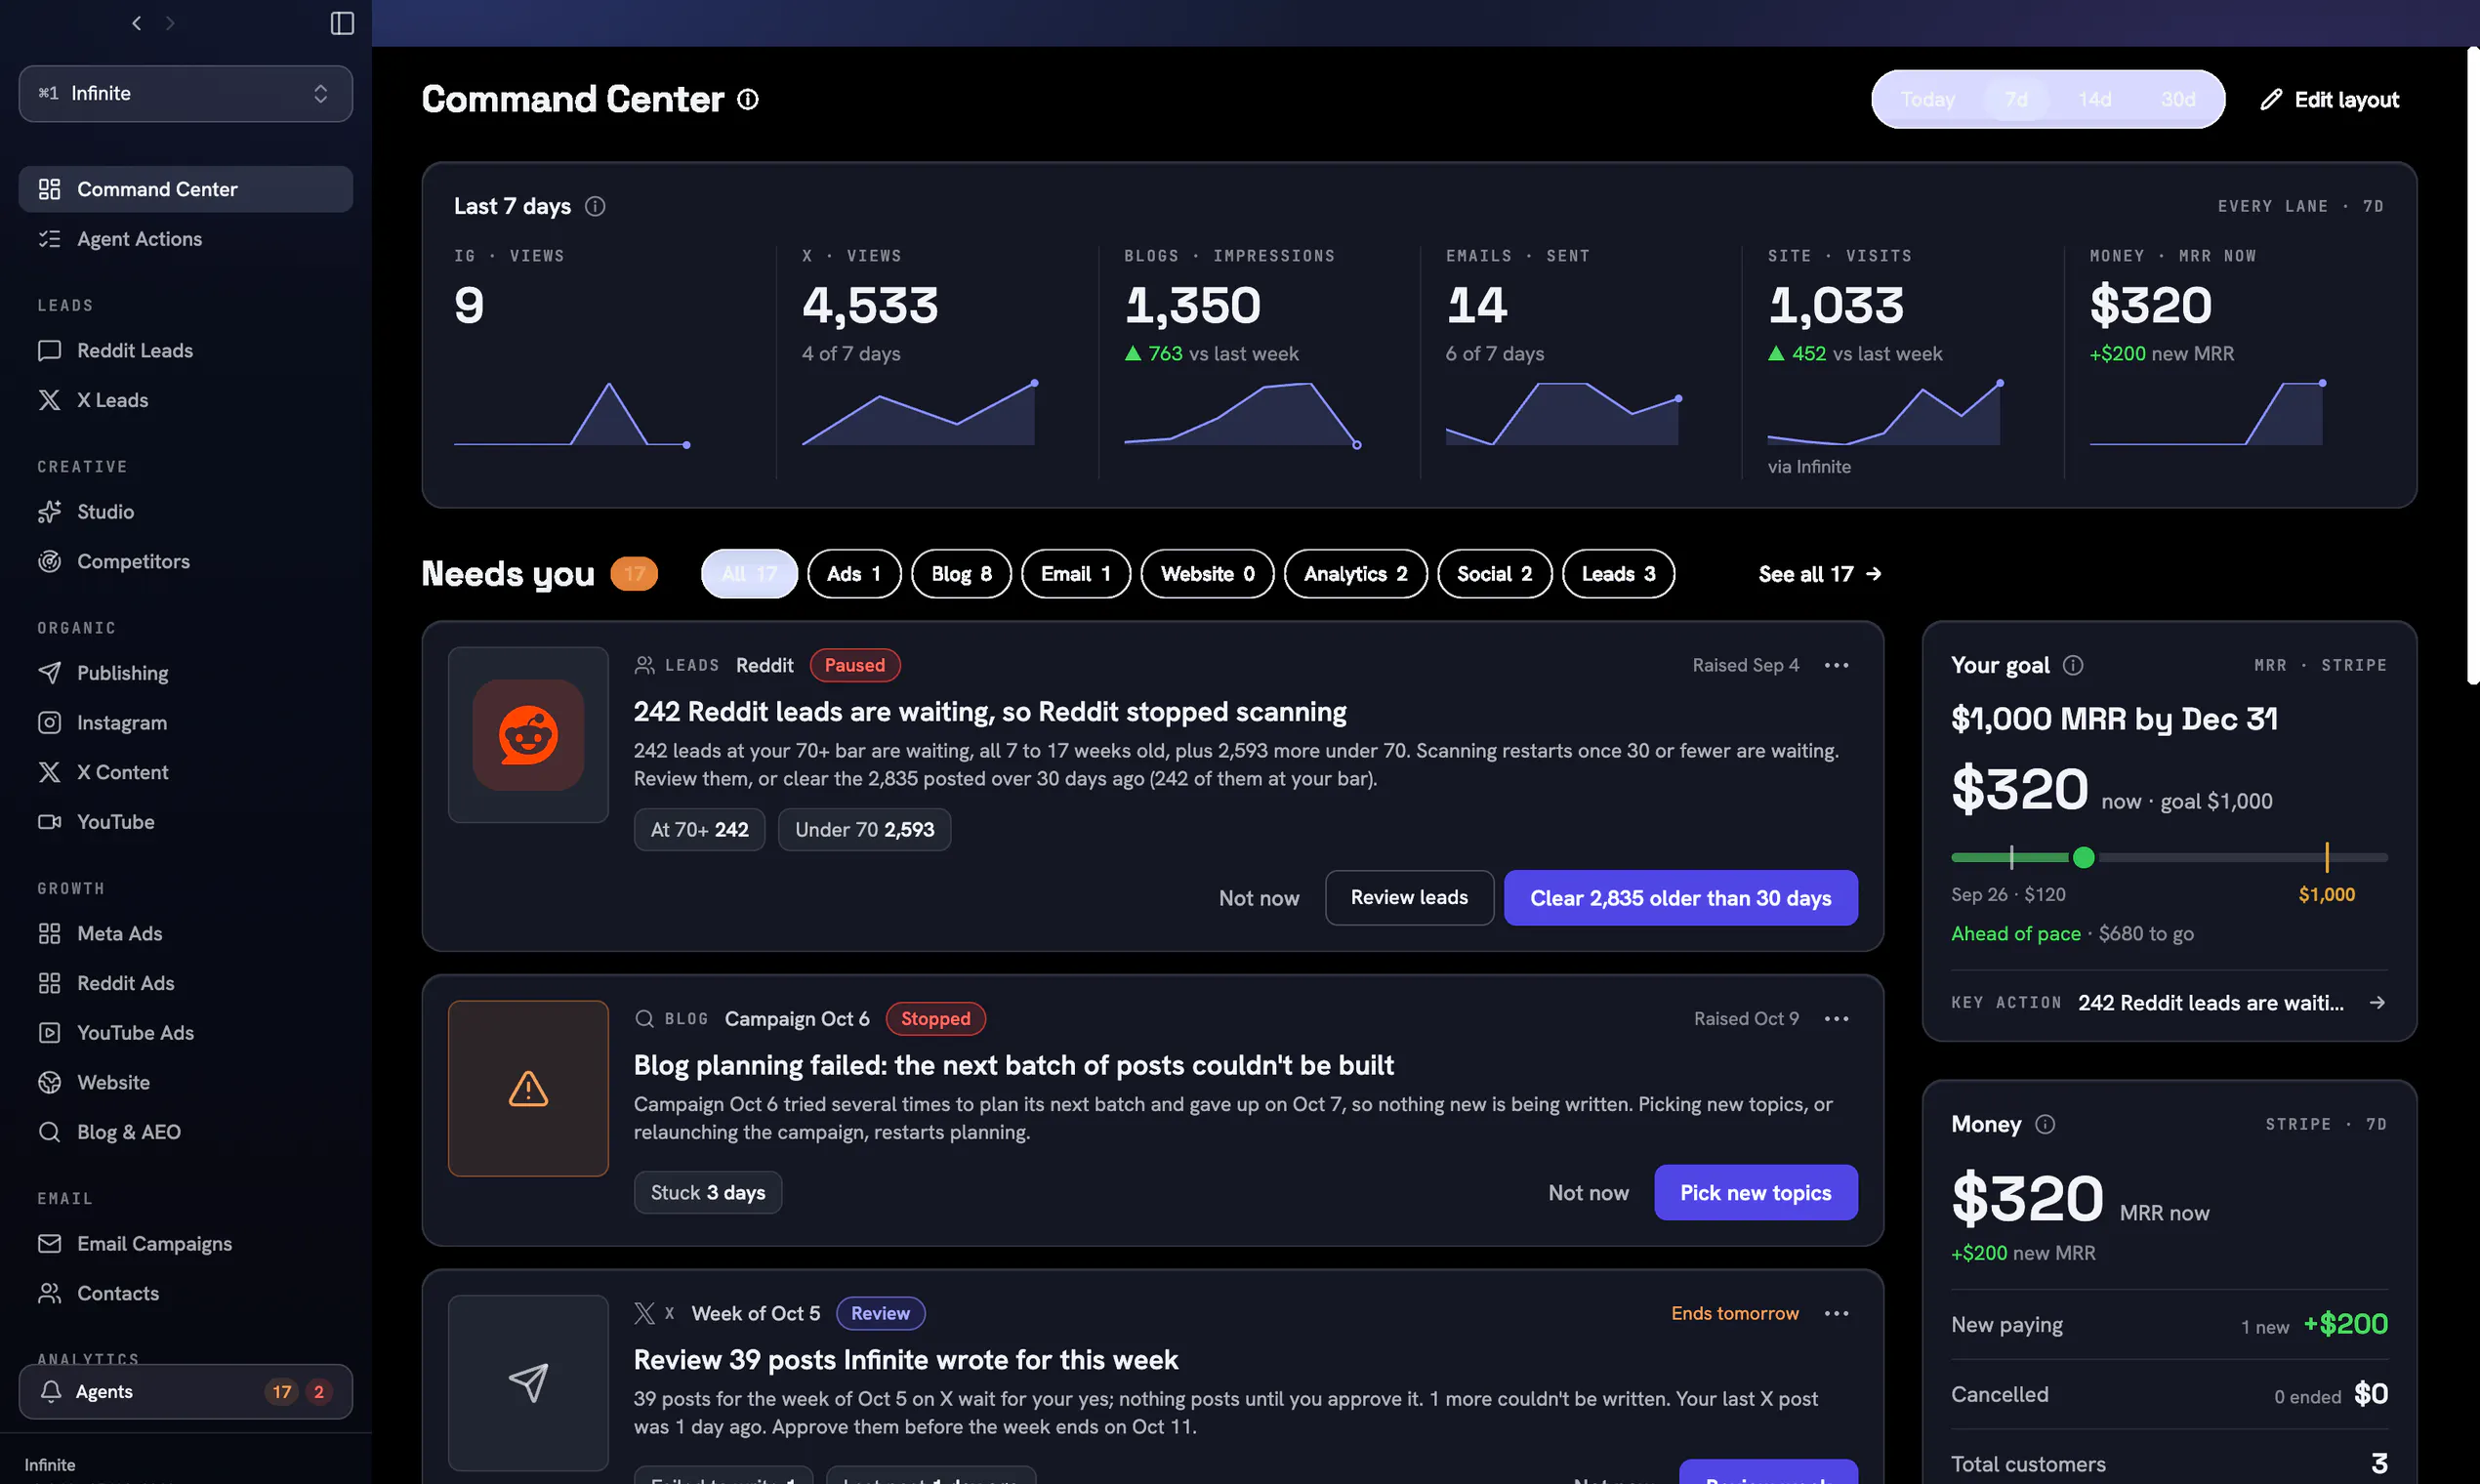This screenshot has height=1484, width=2480.
Task: Click Not now on Blog planning card
Action: [x=1588, y=1192]
